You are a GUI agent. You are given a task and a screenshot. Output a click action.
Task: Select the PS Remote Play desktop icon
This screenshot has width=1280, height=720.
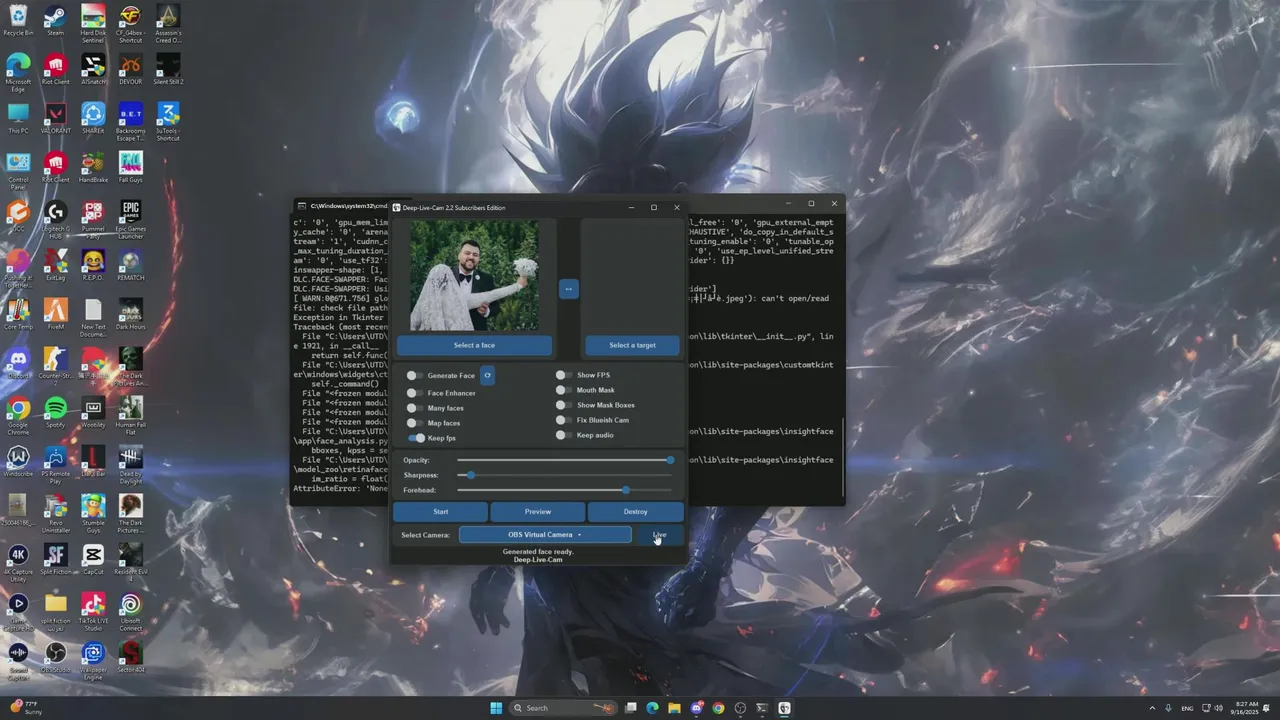click(x=55, y=464)
